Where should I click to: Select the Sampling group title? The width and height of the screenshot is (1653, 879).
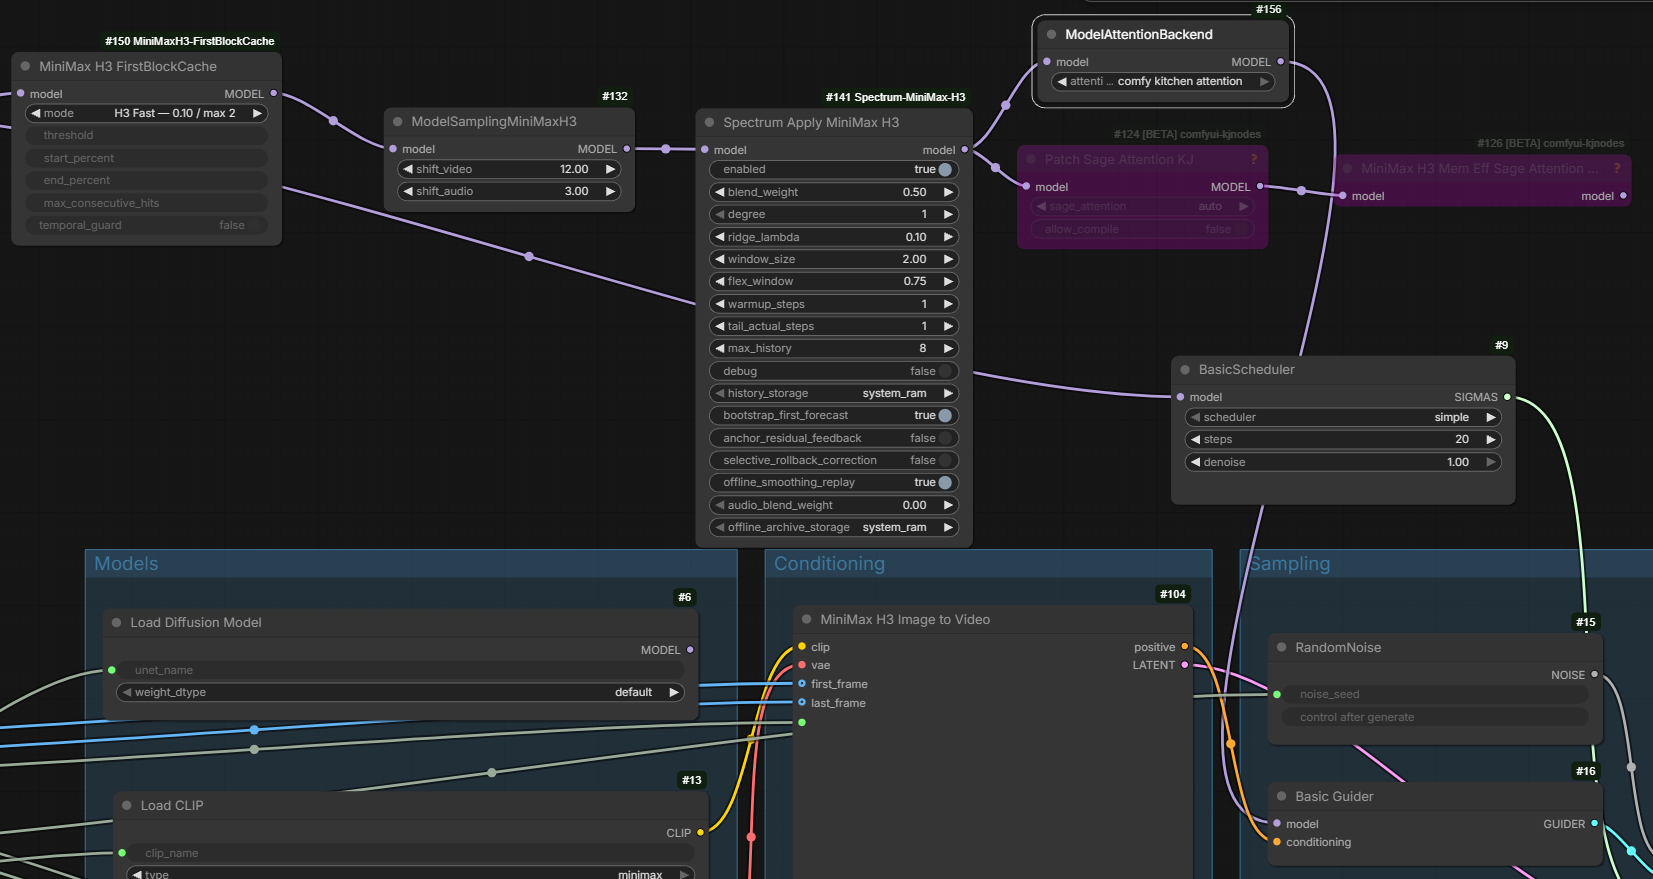tap(1290, 564)
